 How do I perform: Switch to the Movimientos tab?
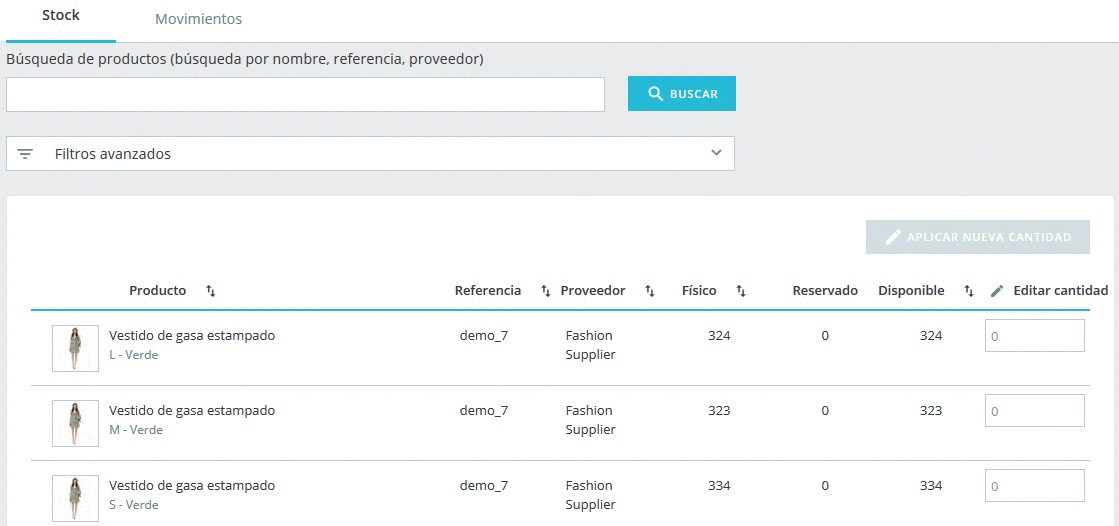coord(198,19)
